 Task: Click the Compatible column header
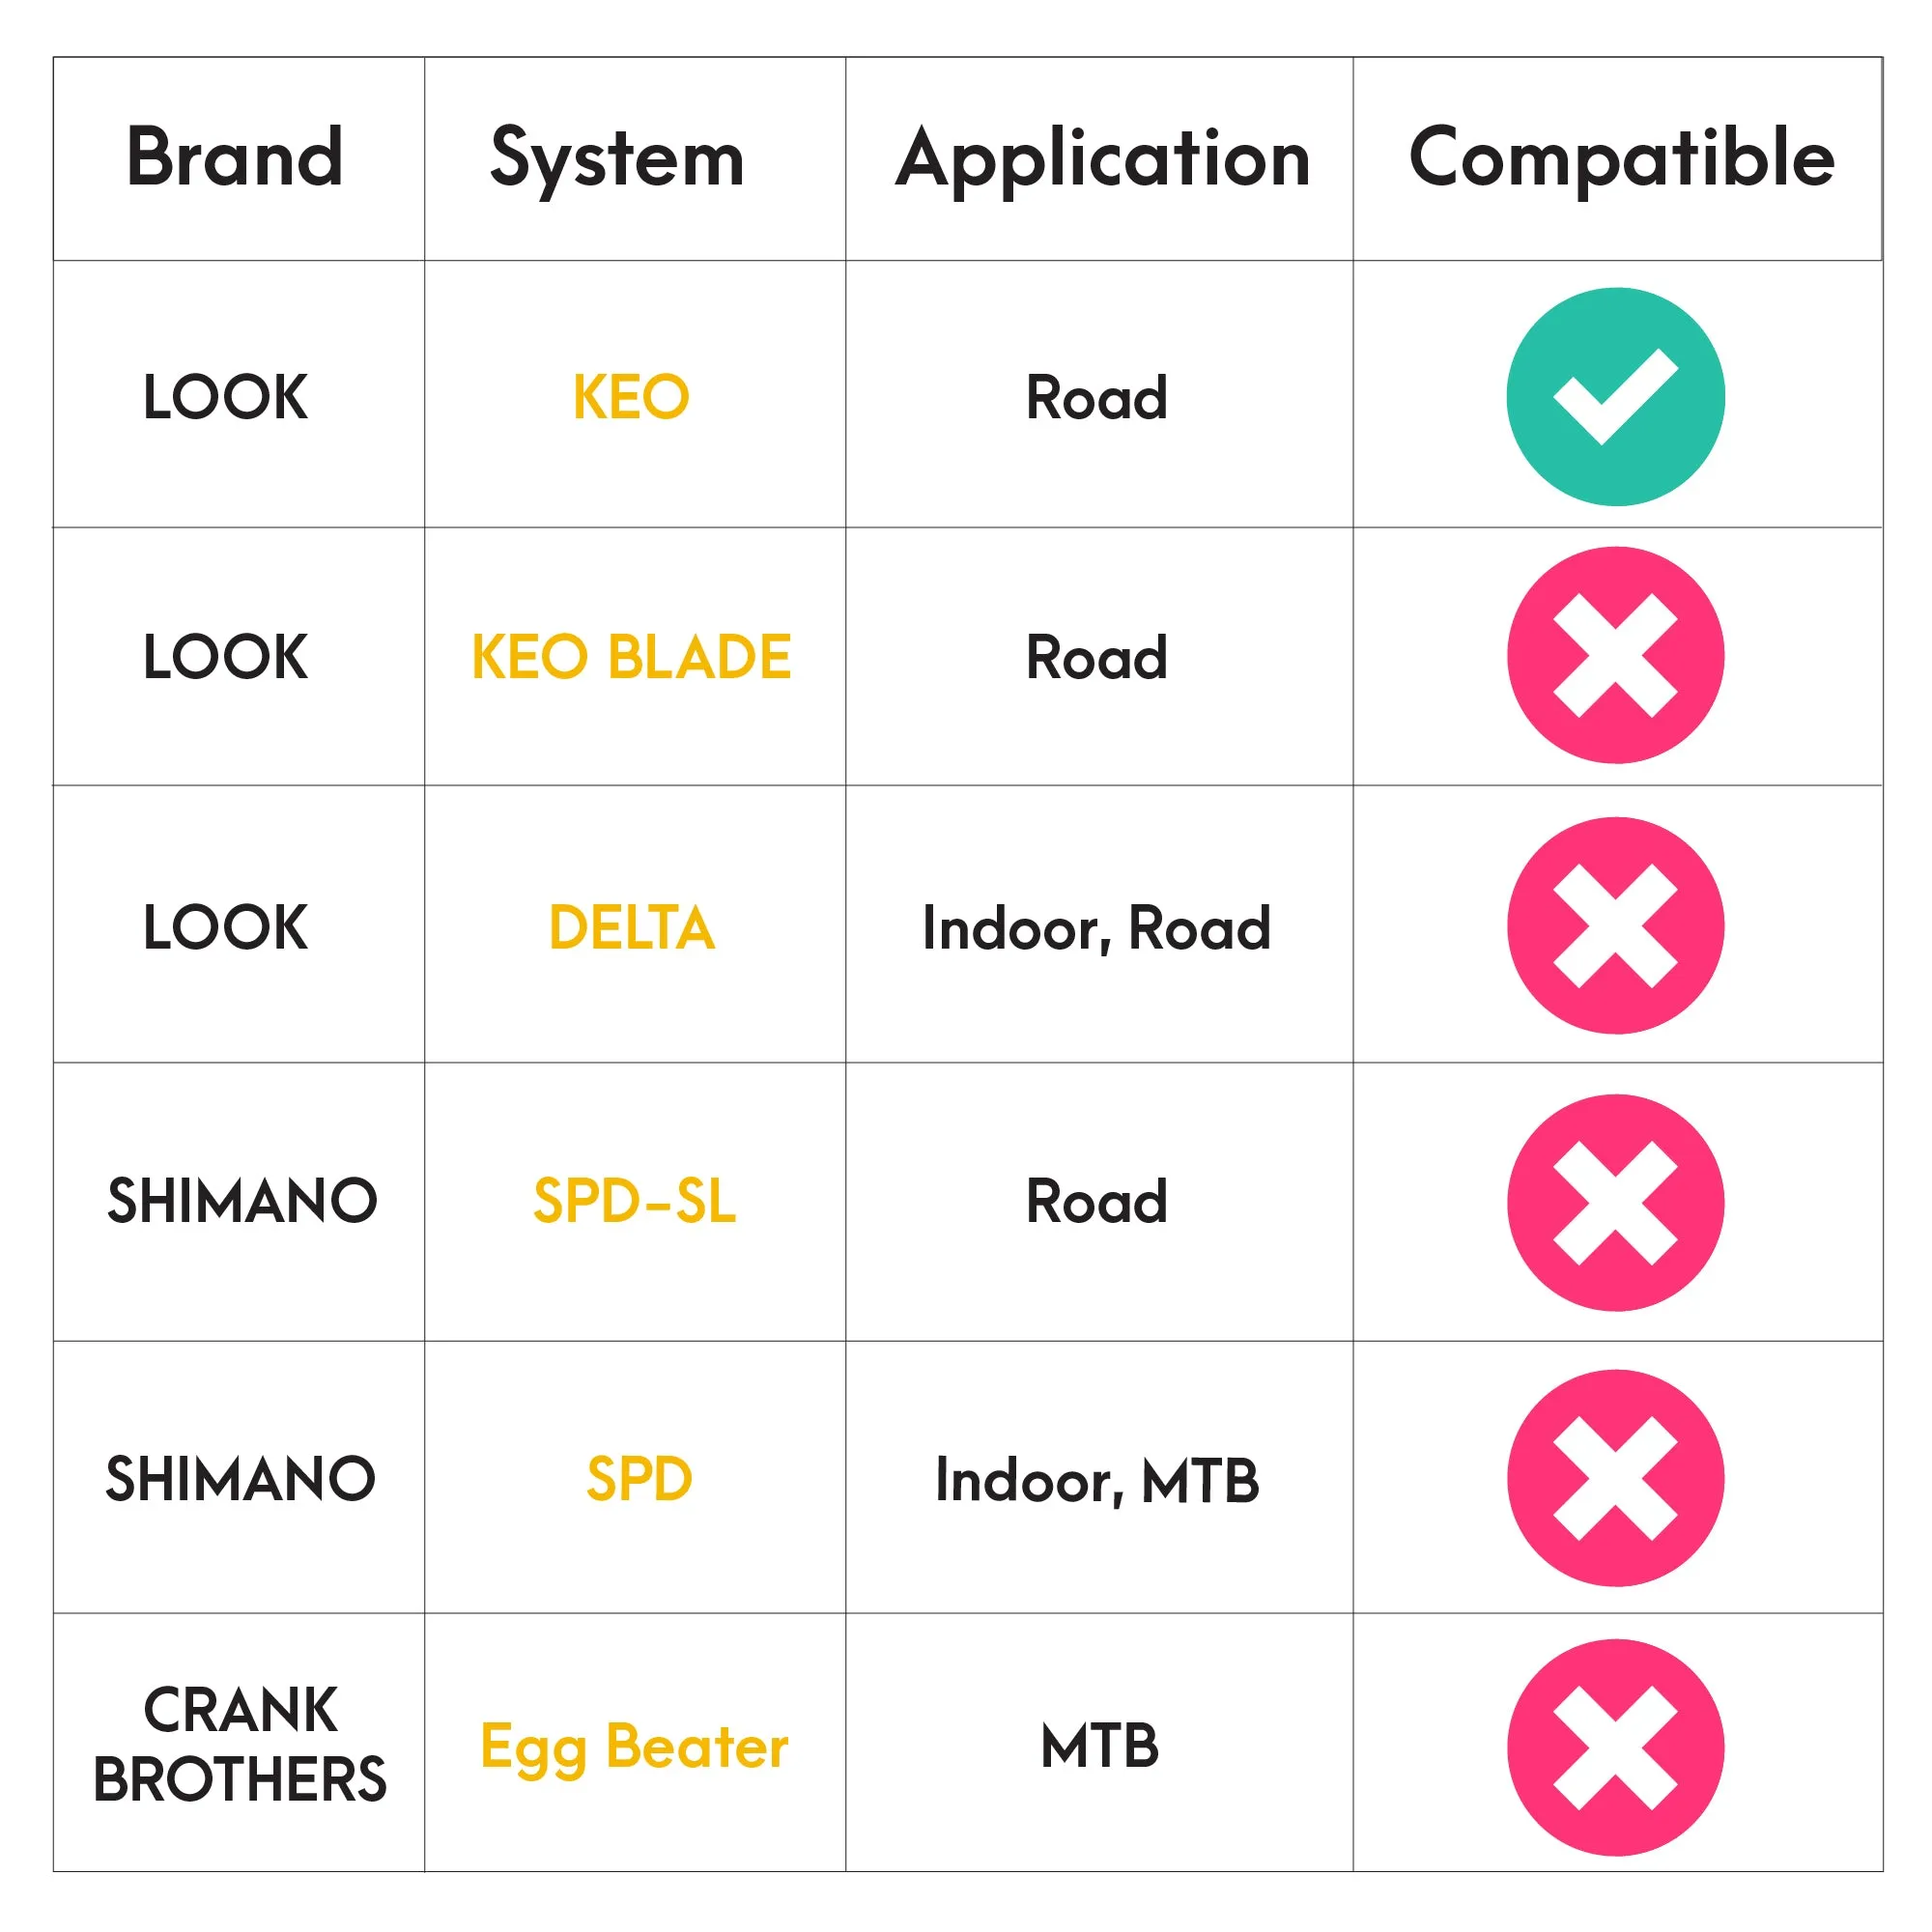point(1621,161)
